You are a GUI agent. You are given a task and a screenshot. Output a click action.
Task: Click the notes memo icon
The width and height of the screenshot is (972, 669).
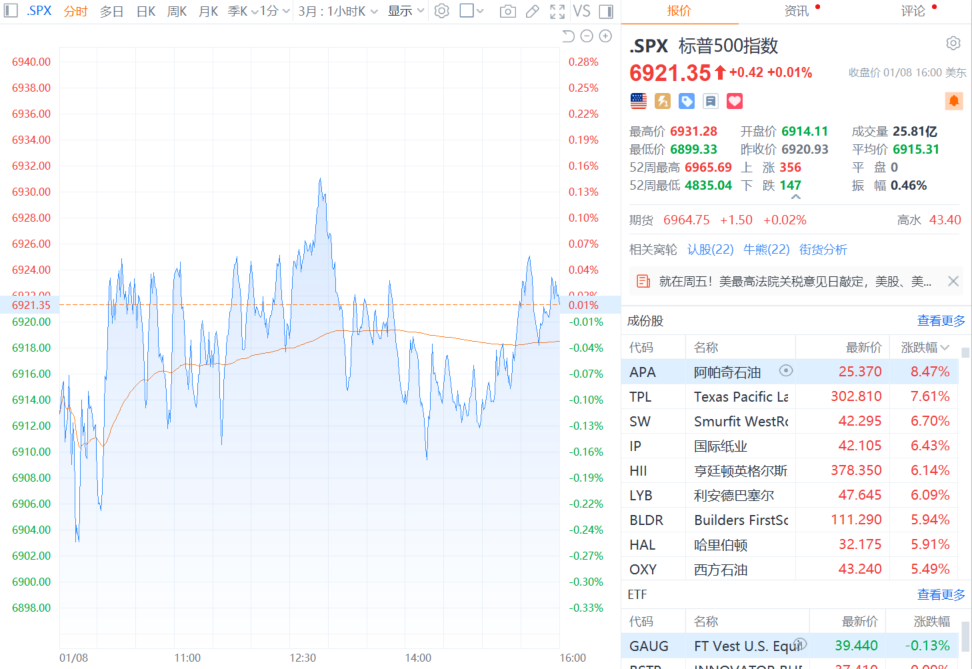coord(710,101)
